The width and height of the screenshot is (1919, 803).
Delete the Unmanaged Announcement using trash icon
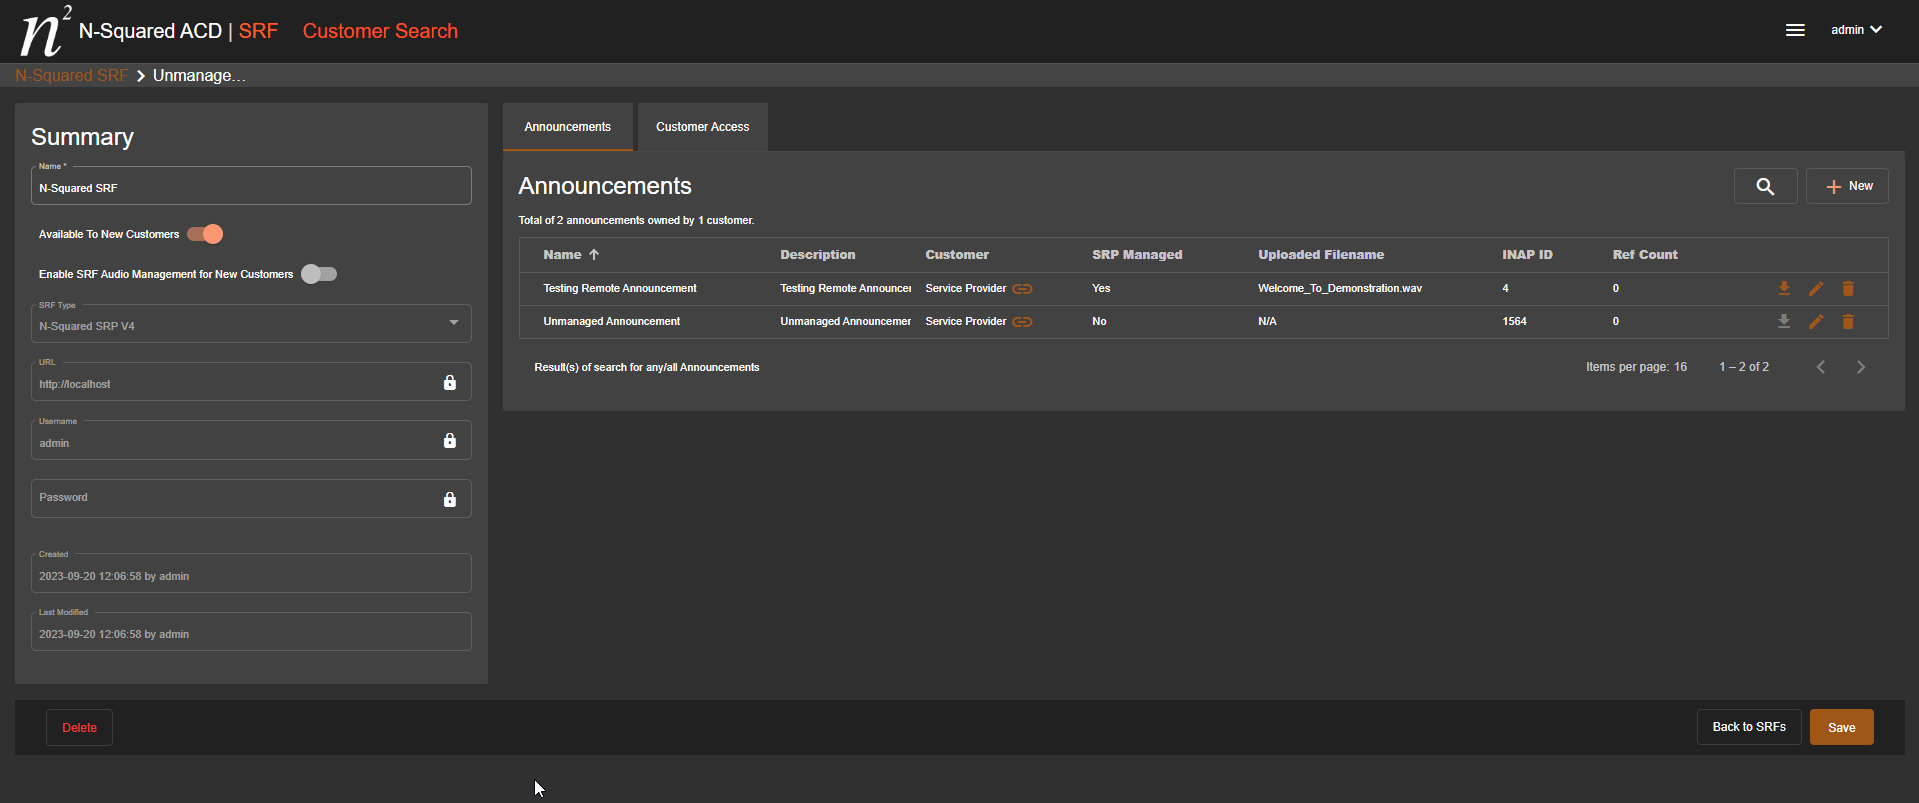tap(1848, 322)
